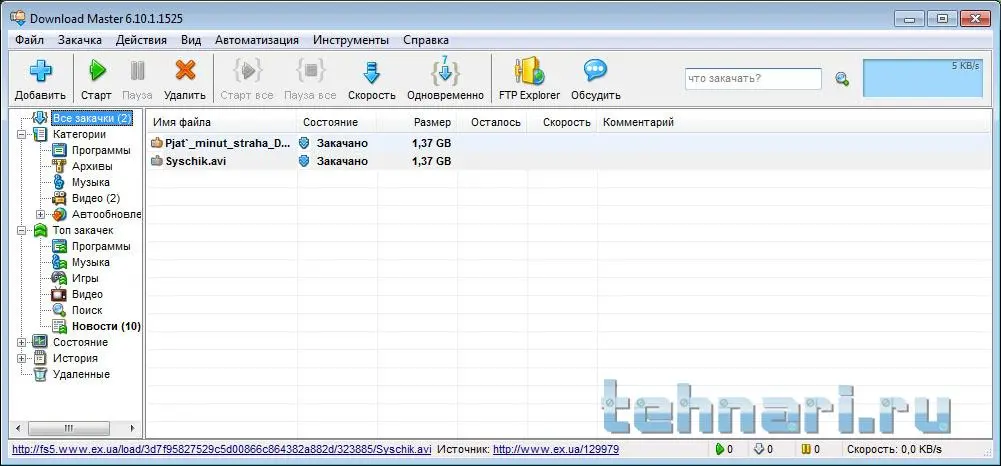Open the Скорость speed arrow icon

click(x=372, y=71)
